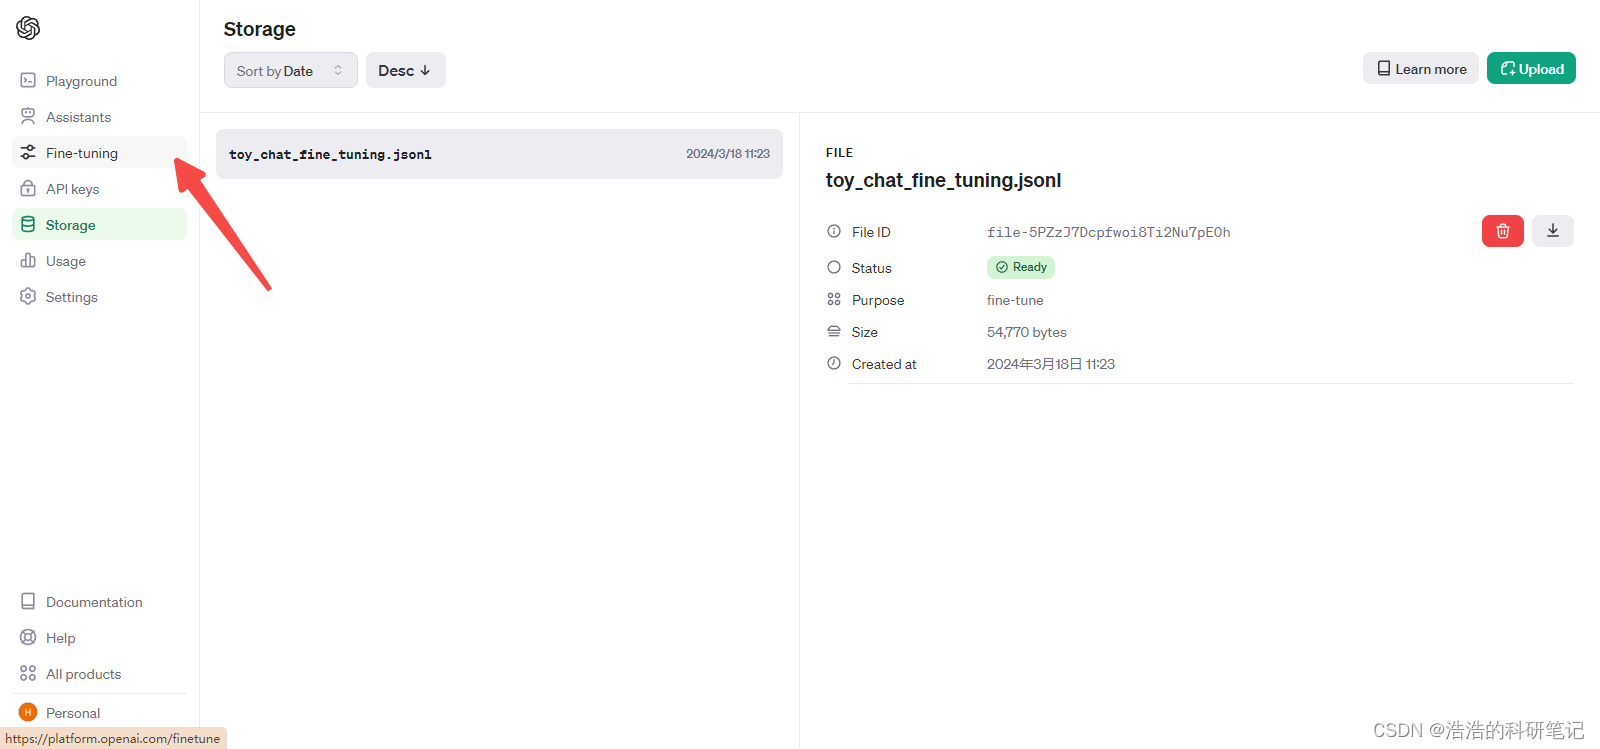Click the Ready status badge
This screenshot has height=749, width=1600.
click(1021, 267)
